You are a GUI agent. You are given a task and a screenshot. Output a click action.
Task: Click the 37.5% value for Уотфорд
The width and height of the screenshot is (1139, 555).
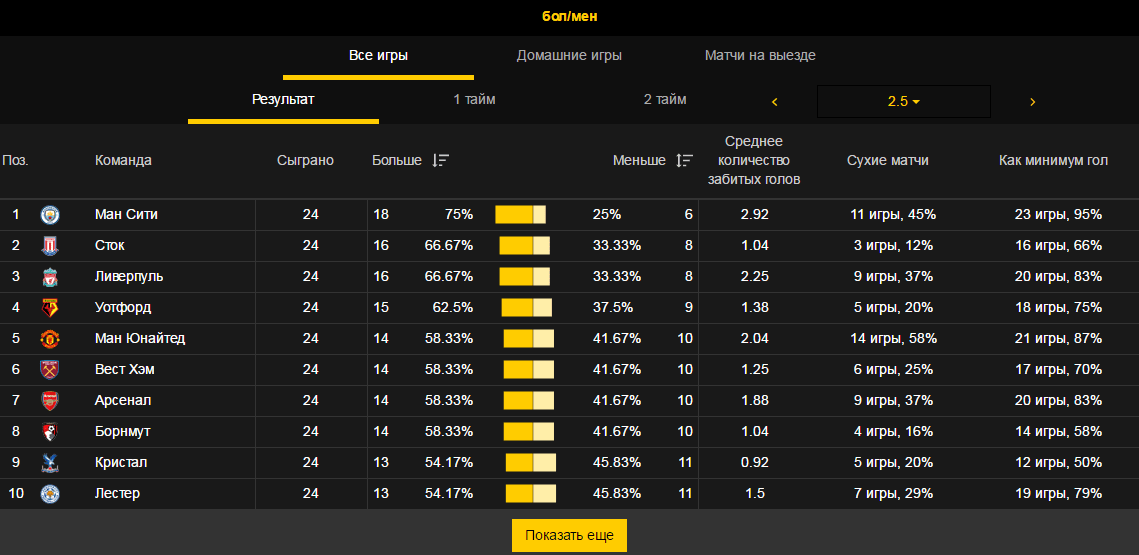613,308
